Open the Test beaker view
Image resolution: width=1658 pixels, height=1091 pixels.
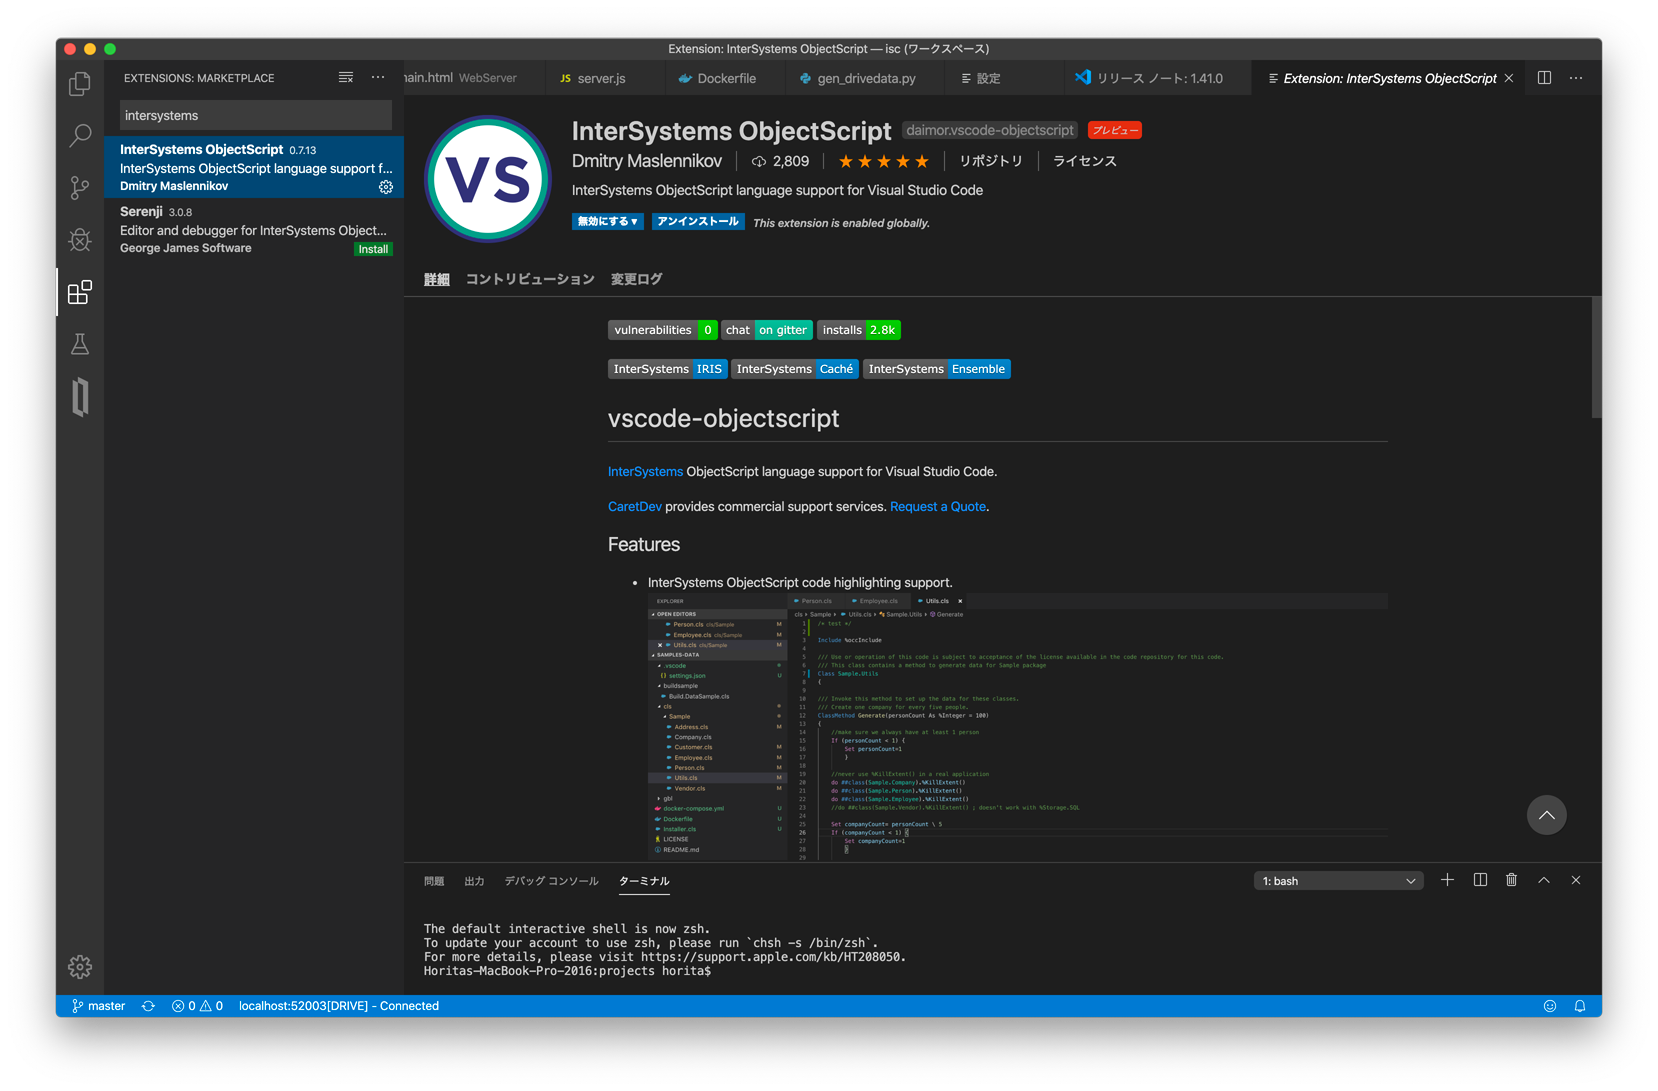(x=80, y=344)
